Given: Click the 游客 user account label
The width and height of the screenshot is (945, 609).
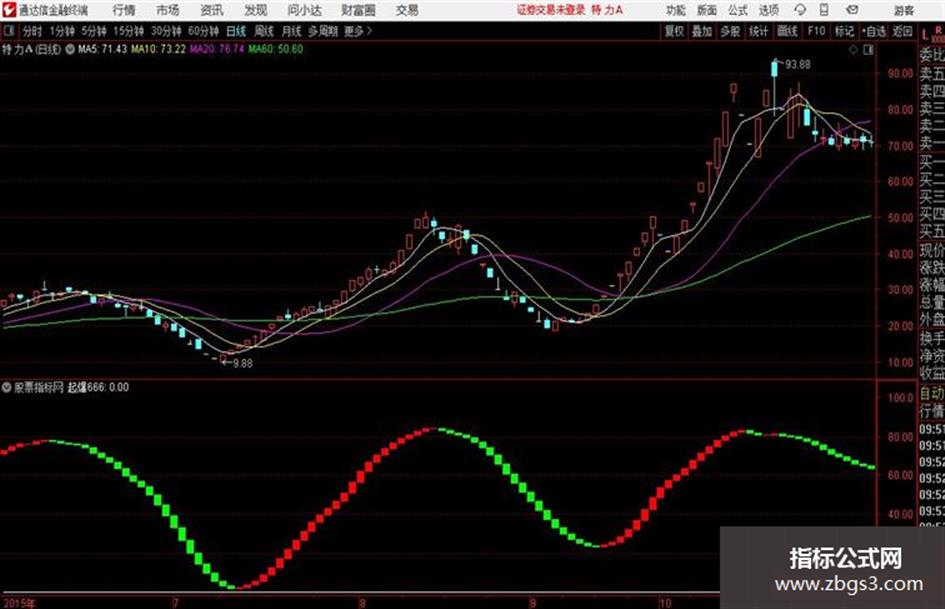Looking at the screenshot, I should [903, 10].
